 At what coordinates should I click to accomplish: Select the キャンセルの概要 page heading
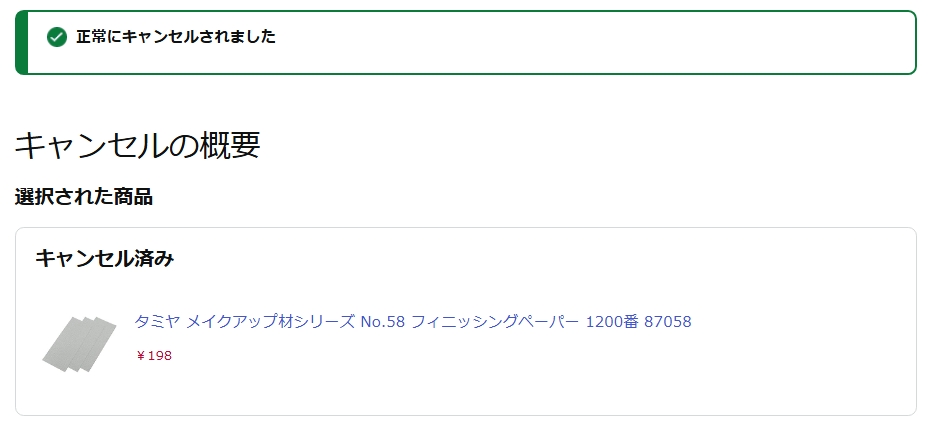(x=137, y=145)
